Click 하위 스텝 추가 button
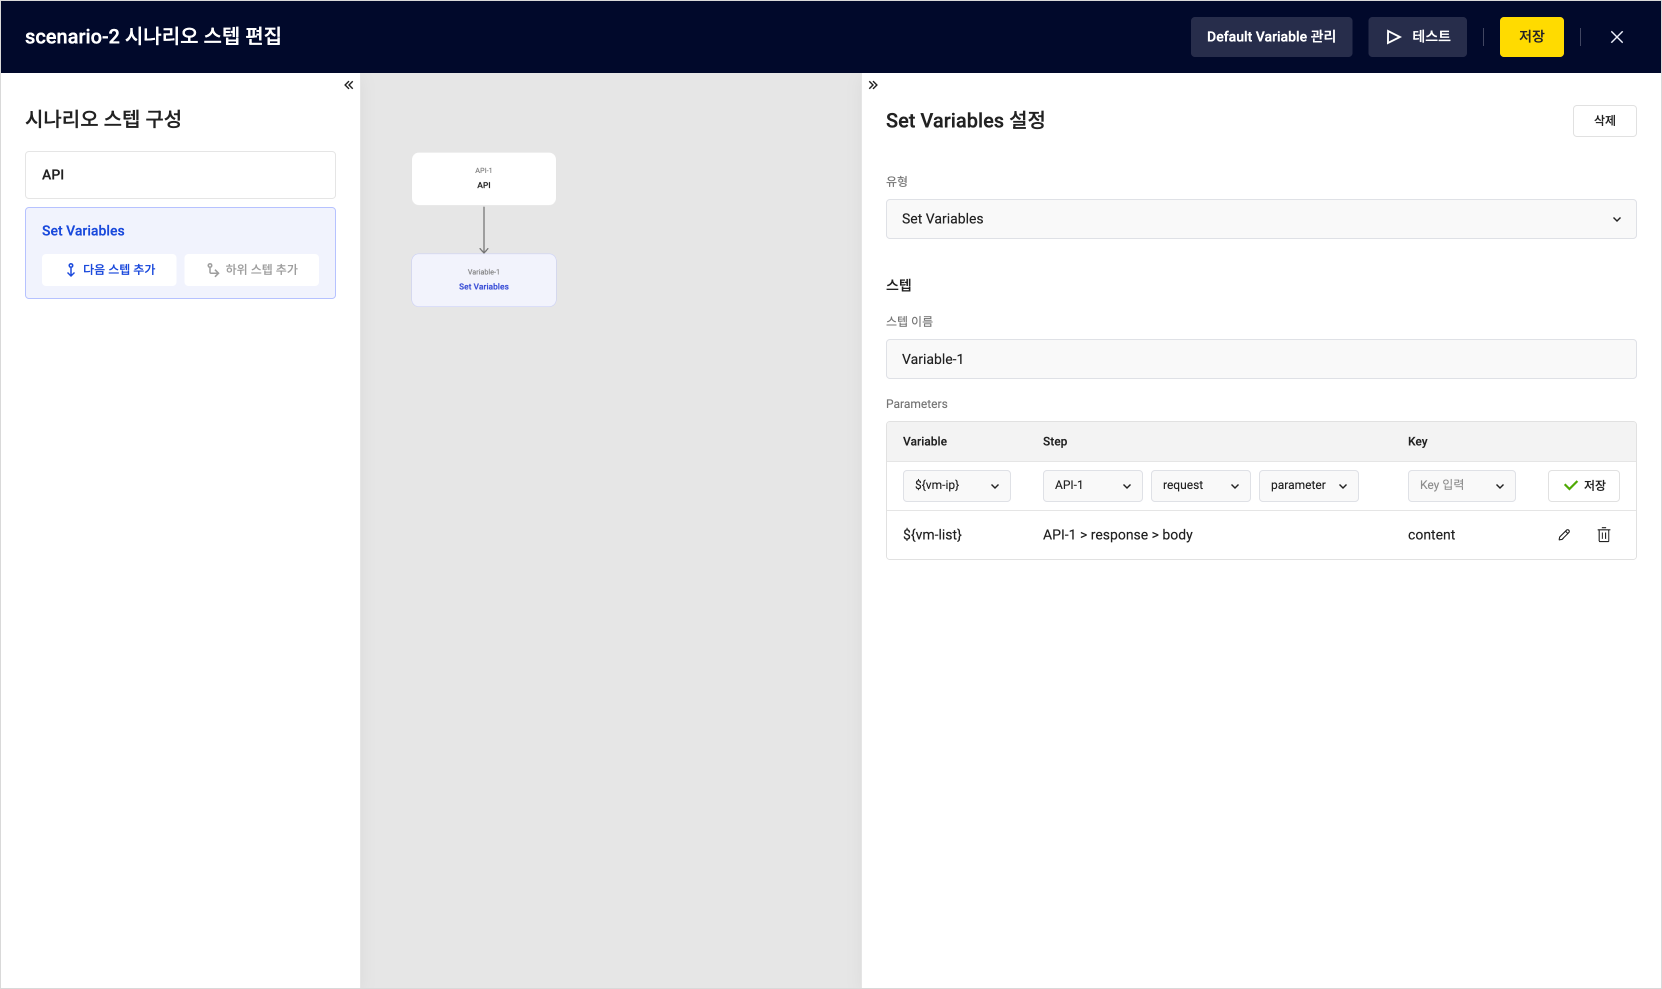 click(252, 270)
